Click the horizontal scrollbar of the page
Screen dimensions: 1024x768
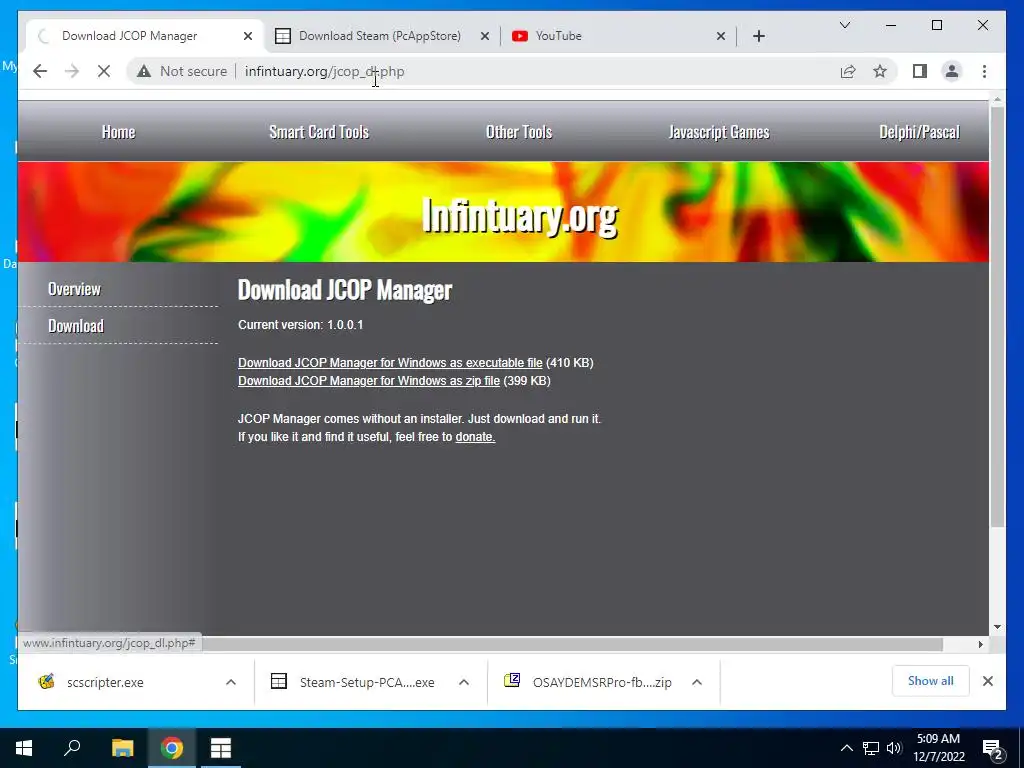(573, 645)
